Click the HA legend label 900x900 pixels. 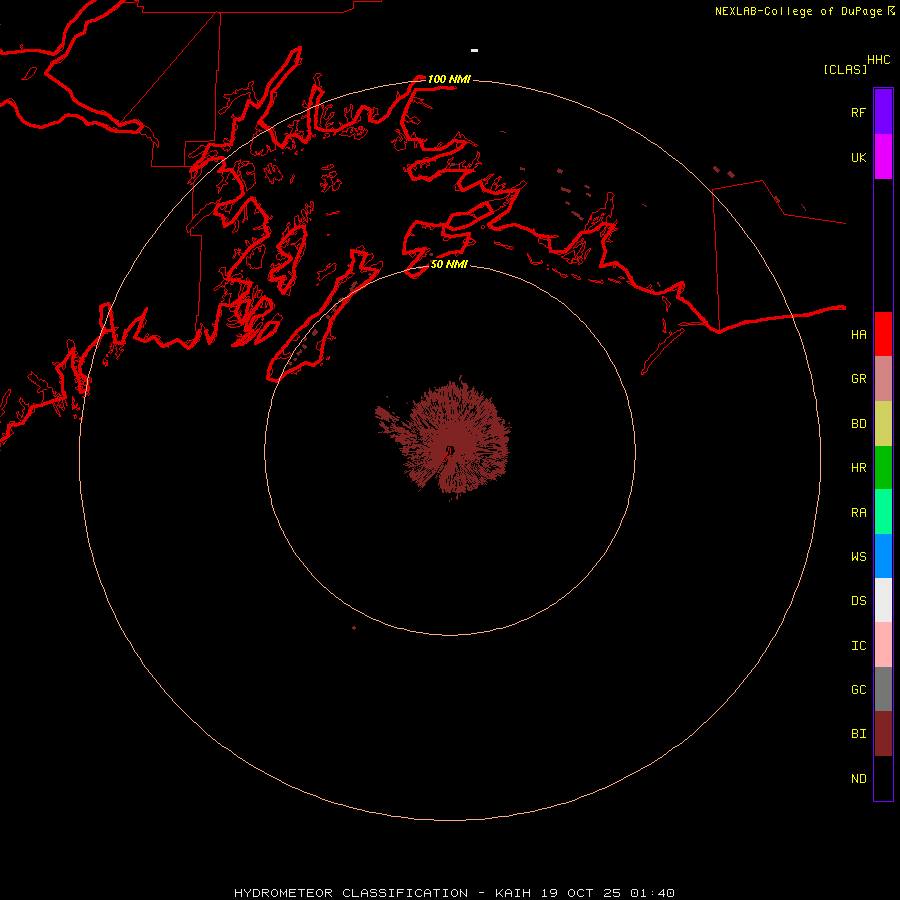pyautogui.click(x=858, y=334)
